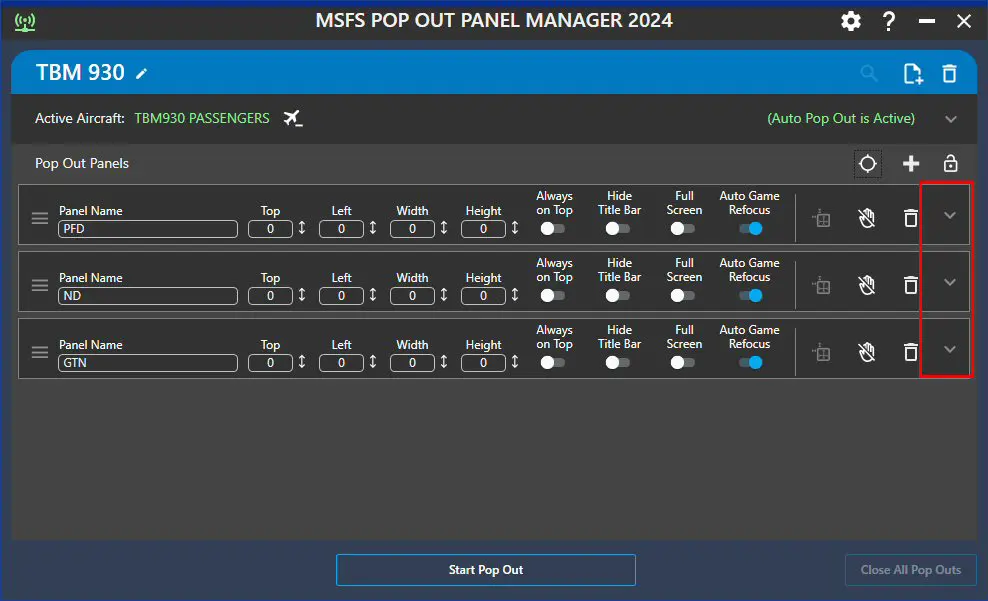
Task: Enable Always on Top for ND panel
Action: [553, 295]
